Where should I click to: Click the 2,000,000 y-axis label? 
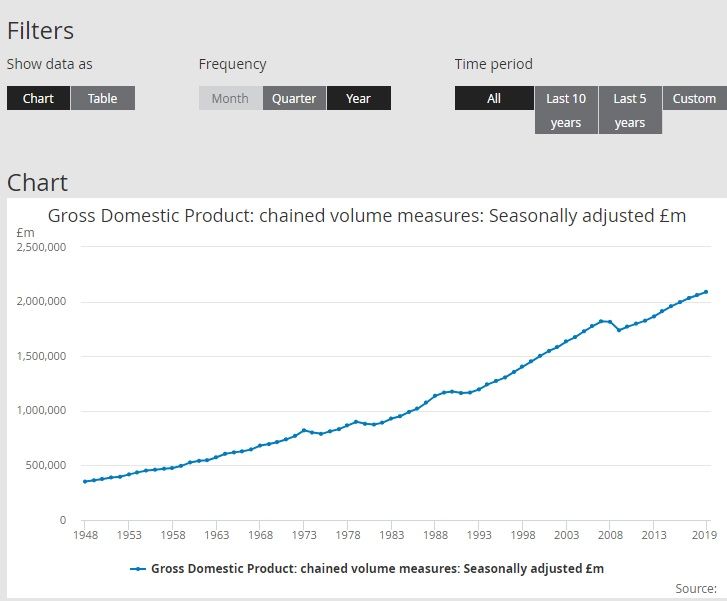pos(41,301)
